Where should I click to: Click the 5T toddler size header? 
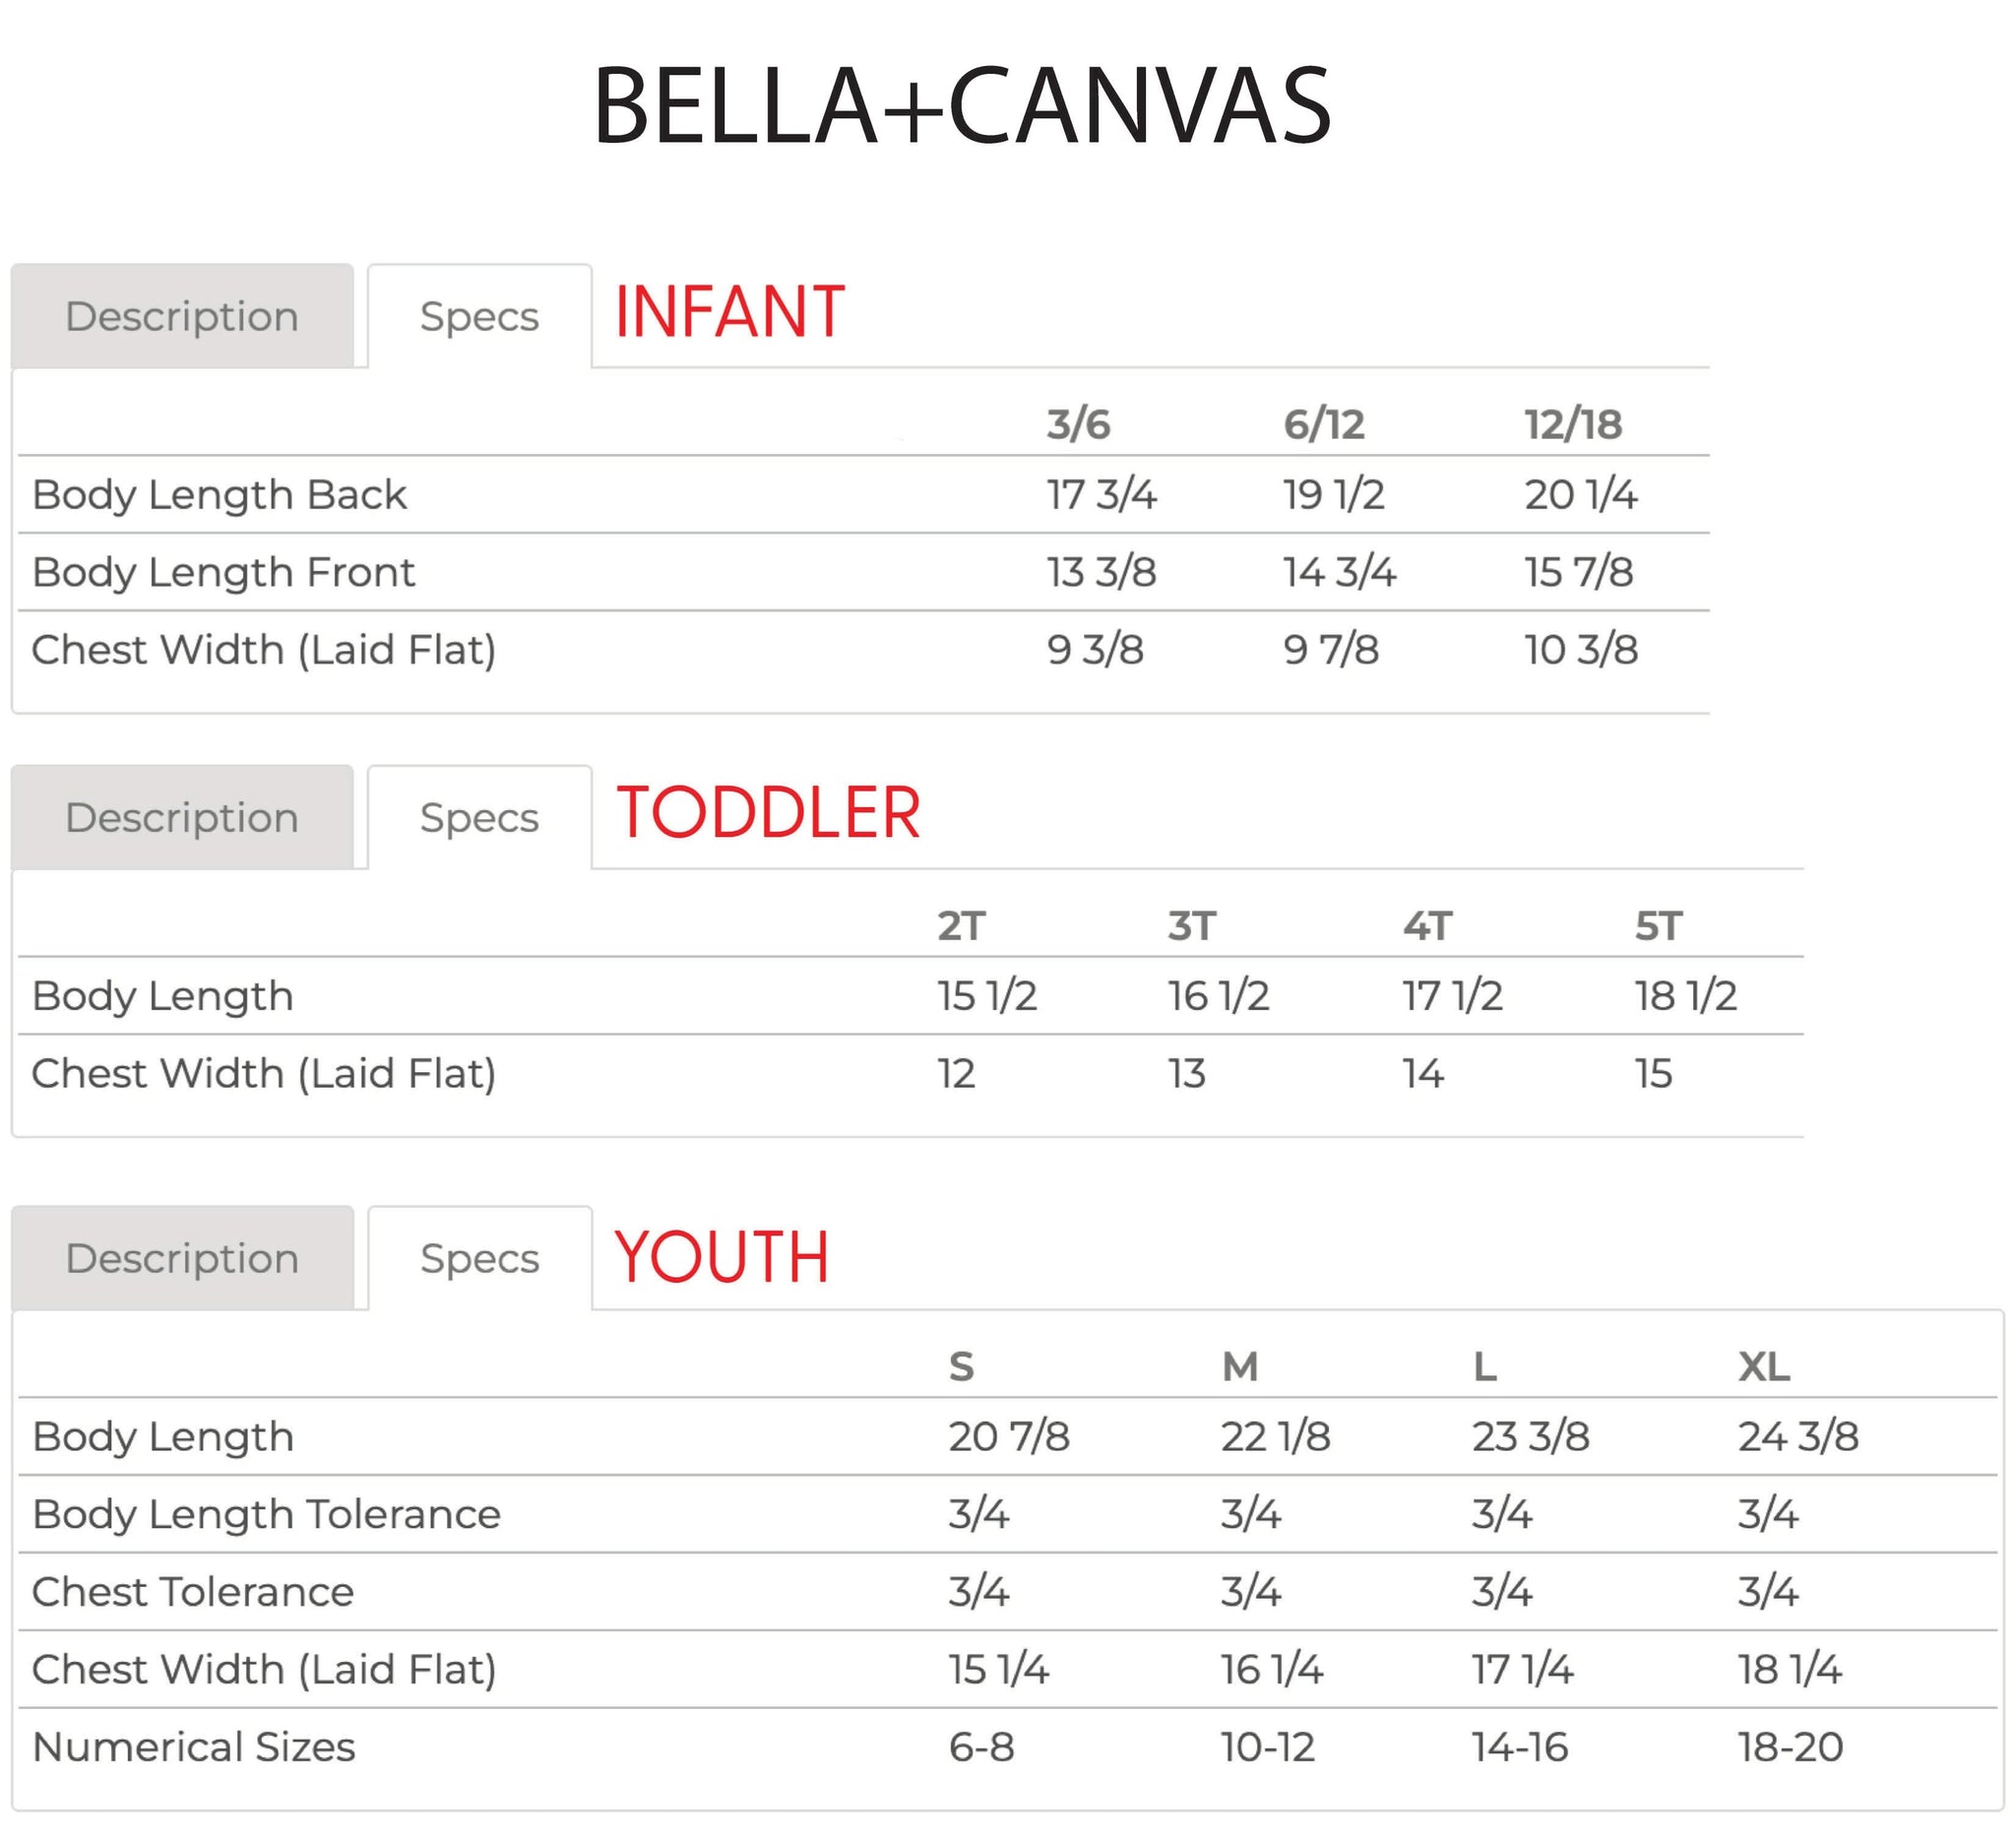(x=1658, y=926)
